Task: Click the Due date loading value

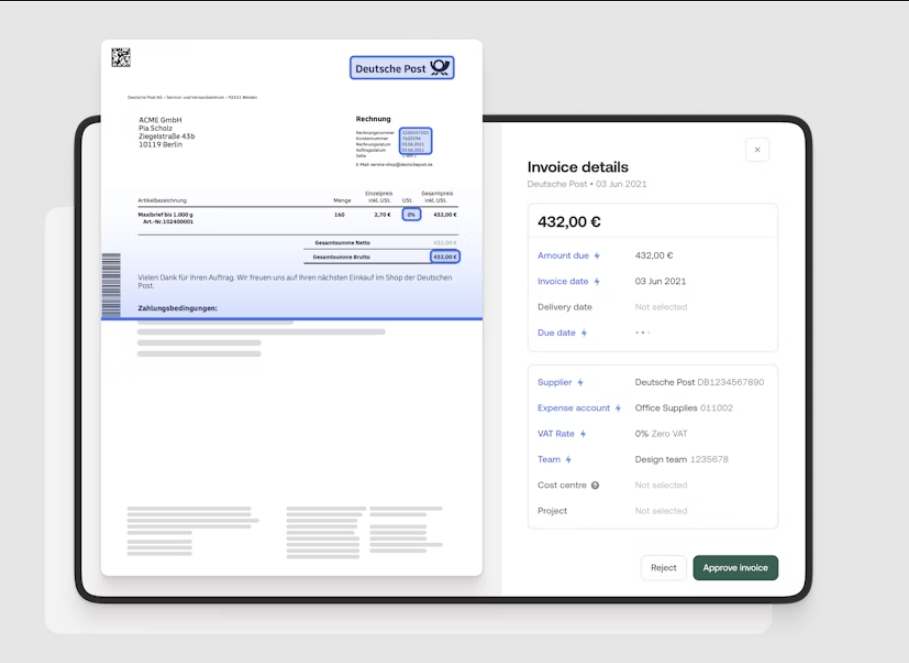Action: [x=642, y=333]
